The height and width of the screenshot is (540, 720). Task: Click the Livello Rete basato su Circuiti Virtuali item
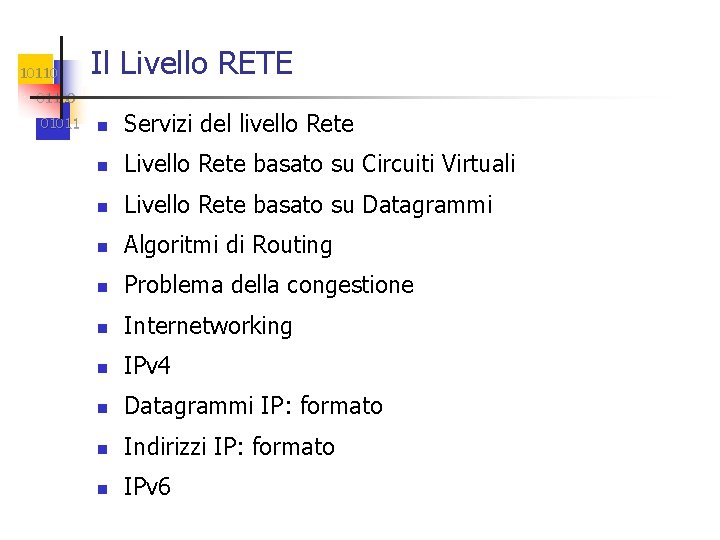[320, 164]
